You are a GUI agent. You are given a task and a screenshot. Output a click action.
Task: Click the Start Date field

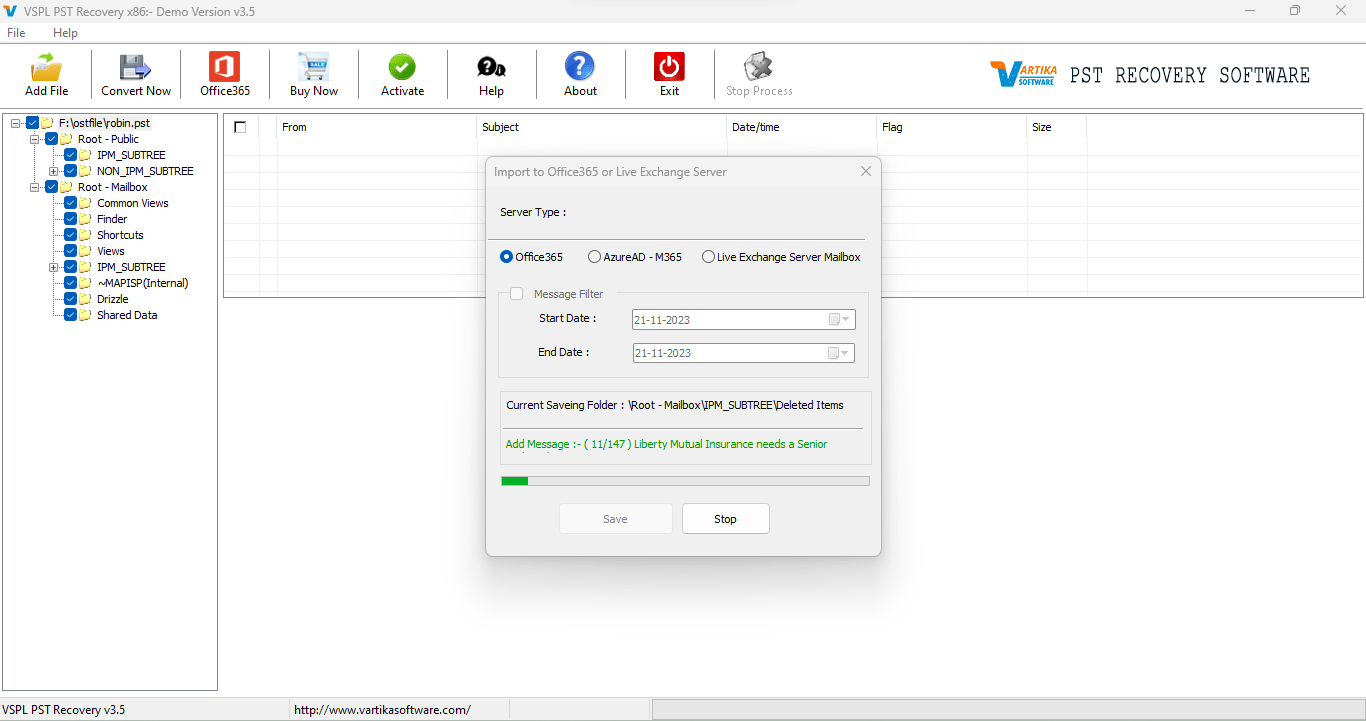tap(744, 320)
